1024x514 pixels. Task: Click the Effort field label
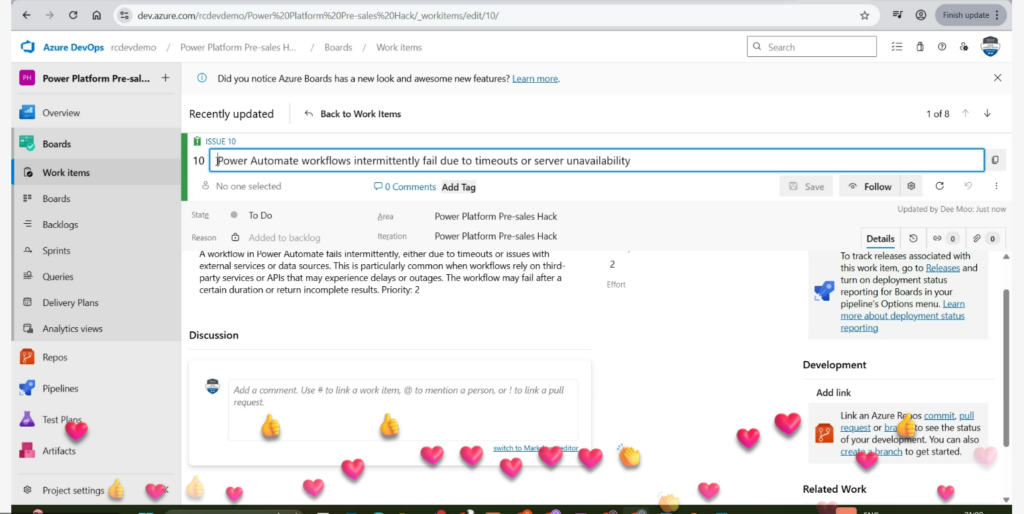(618, 284)
